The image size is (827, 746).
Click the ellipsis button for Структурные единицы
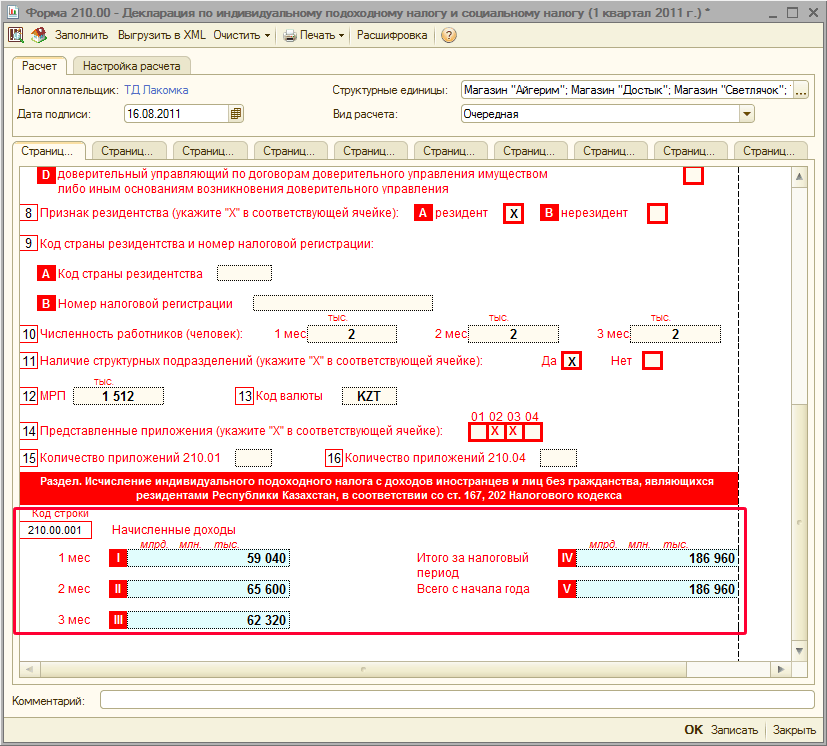coord(801,90)
